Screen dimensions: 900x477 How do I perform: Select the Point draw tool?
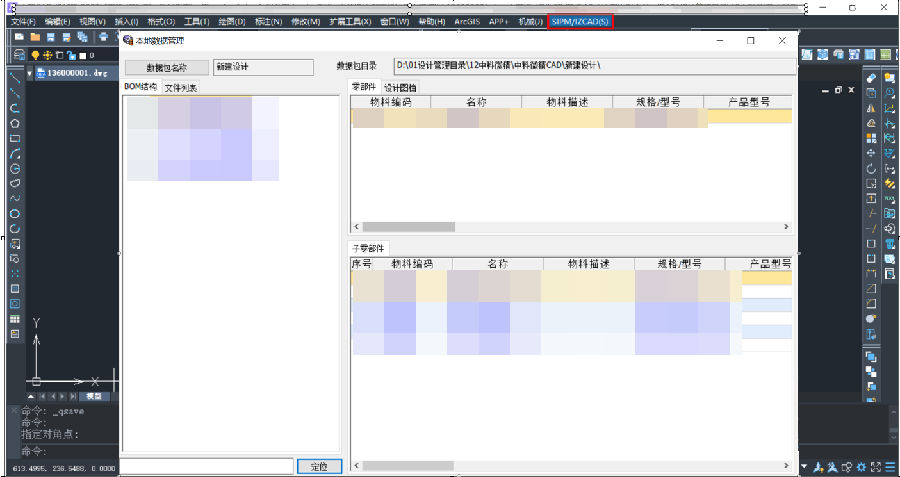15,274
